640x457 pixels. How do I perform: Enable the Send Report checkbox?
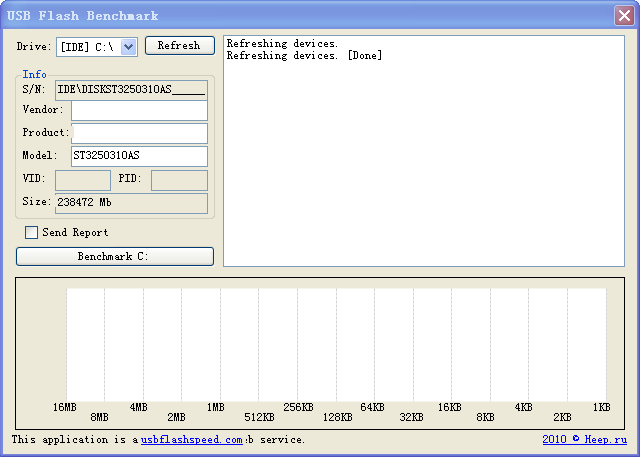31,233
